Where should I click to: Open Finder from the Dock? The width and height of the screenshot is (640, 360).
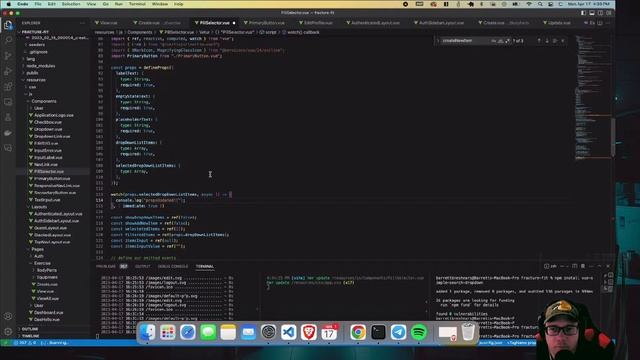pyautogui.click(x=147, y=332)
